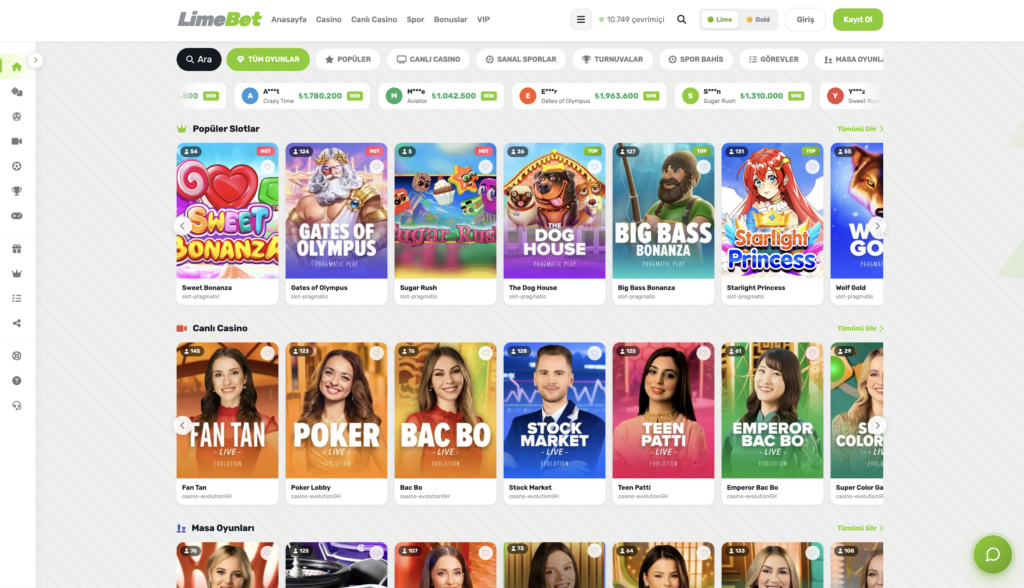Favorite Gates of Olympus with its heart icon

pos(376,167)
